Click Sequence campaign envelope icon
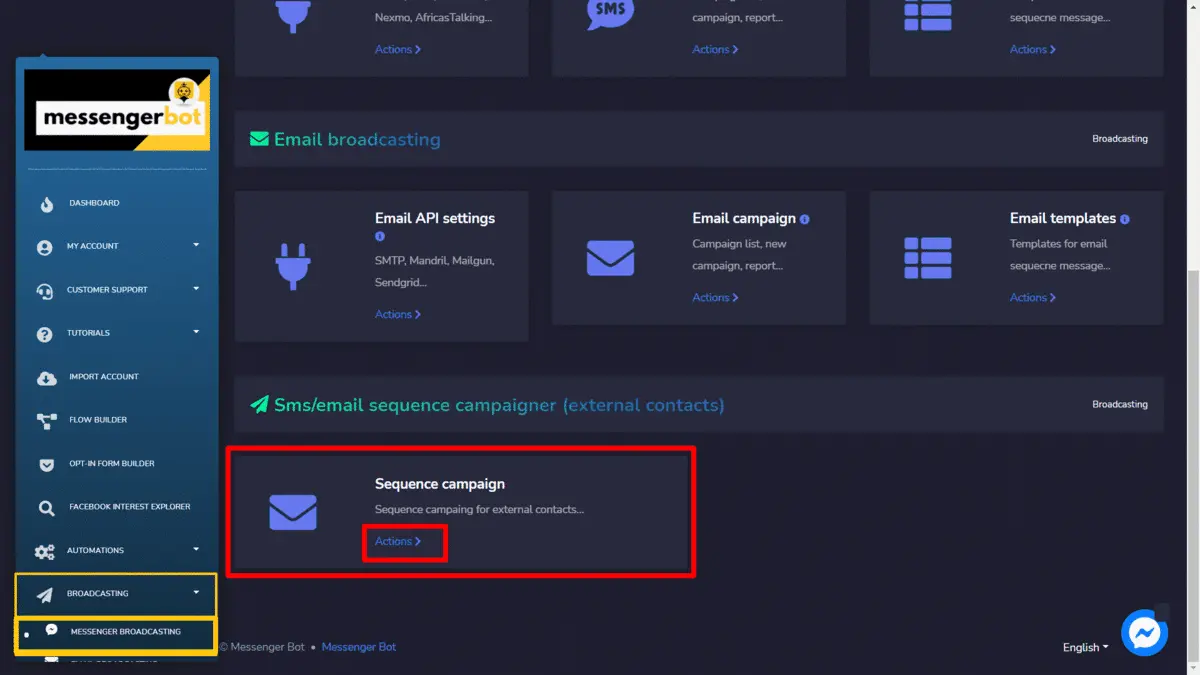The height and width of the screenshot is (675, 1200). click(293, 513)
